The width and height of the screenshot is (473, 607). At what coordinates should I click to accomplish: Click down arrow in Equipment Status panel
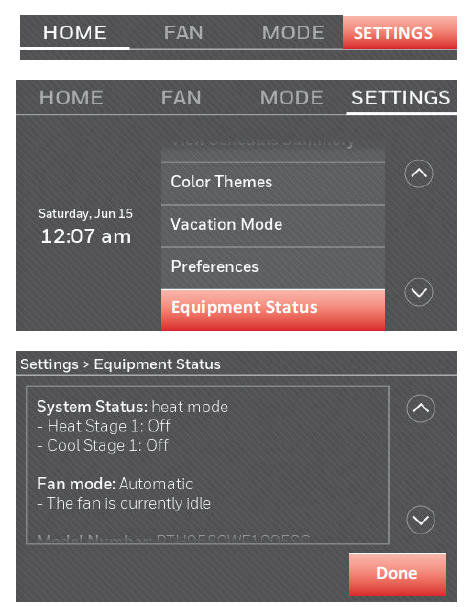421,520
